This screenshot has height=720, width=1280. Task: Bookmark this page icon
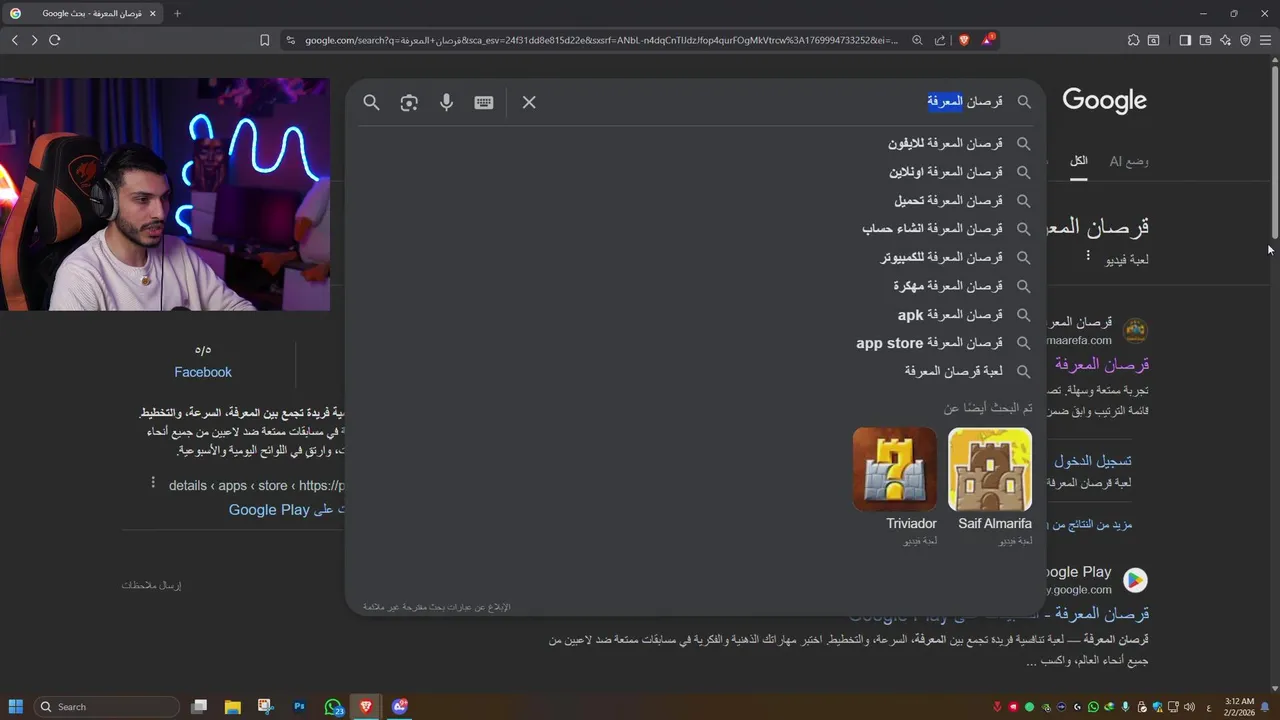(264, 40)
